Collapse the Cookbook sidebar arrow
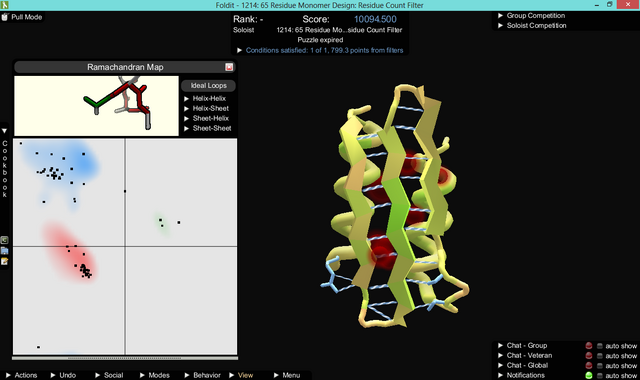Screen dimensions: 640x380 pos(4,131)
